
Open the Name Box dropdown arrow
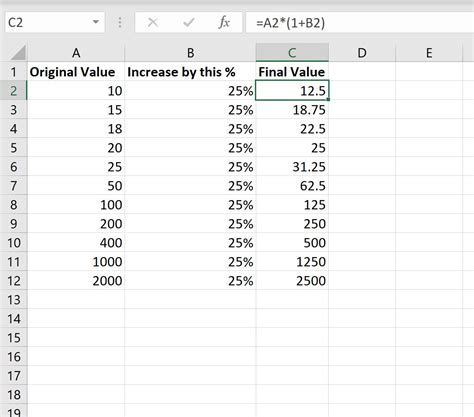coord(96,22)
